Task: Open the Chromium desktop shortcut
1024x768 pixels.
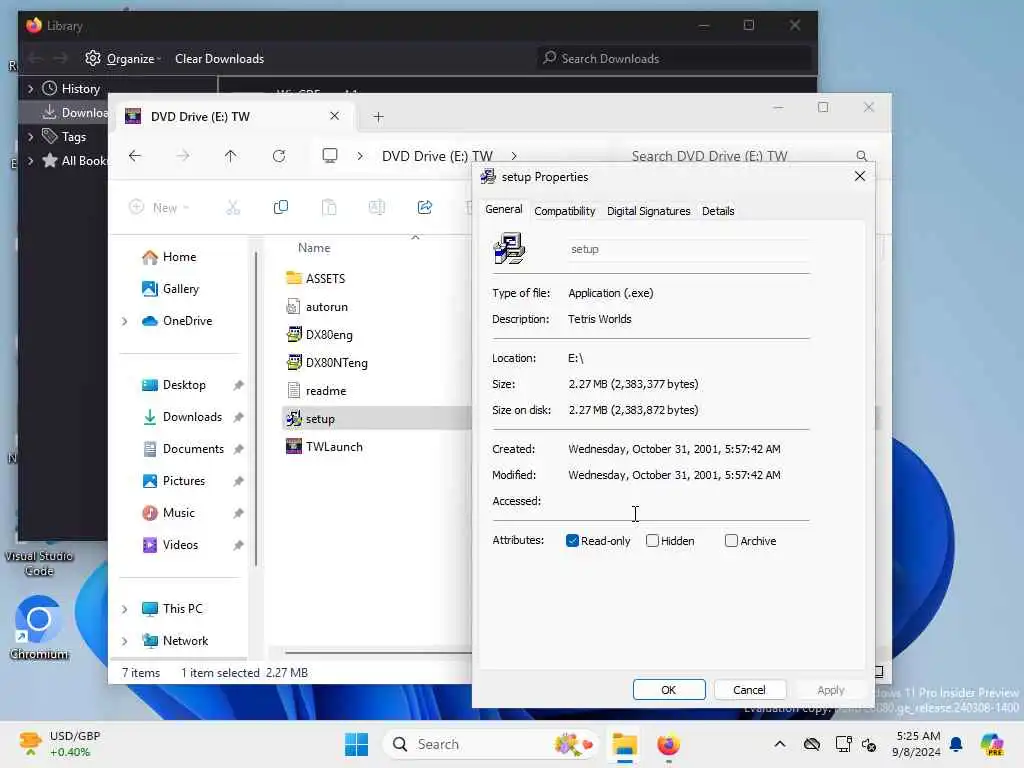Action: click(39, 628)
